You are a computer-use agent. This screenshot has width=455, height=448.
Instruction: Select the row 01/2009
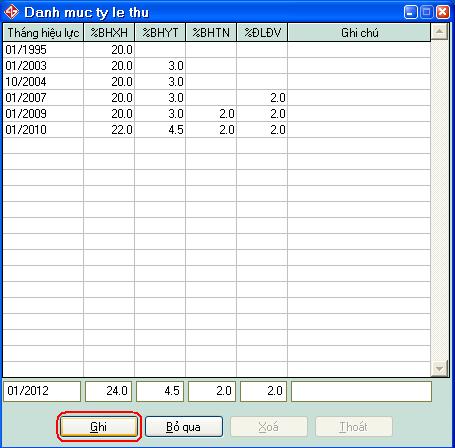coord(217,114)
